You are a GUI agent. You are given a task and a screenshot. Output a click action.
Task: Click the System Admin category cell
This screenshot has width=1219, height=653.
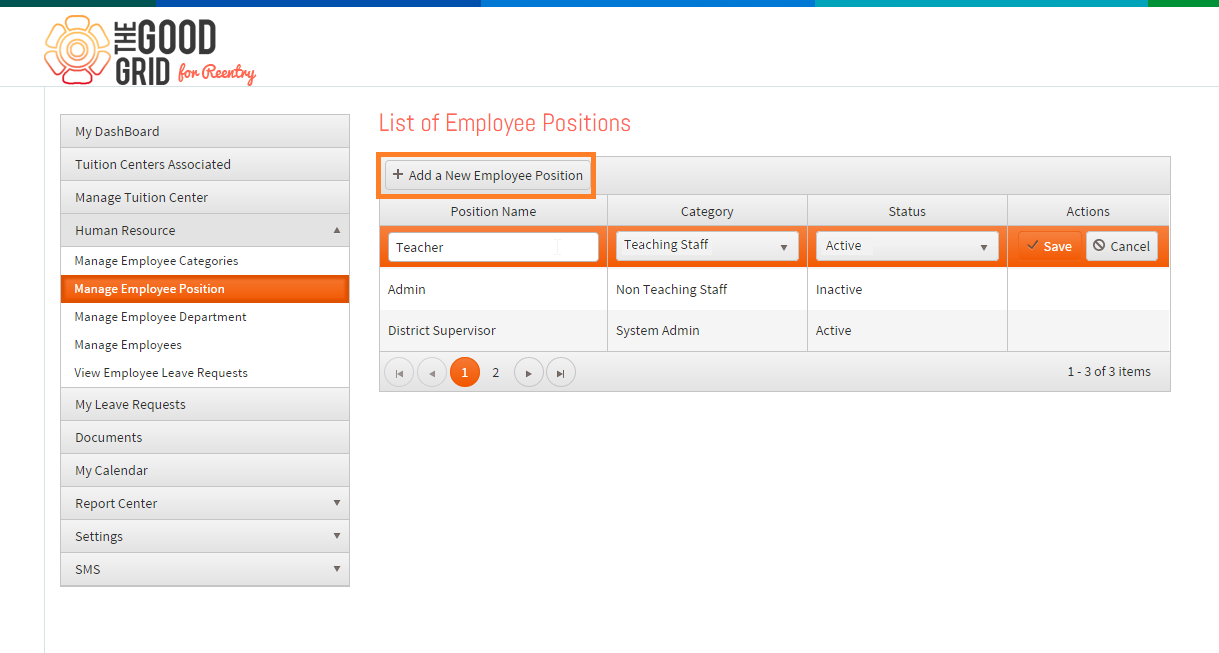707,330
